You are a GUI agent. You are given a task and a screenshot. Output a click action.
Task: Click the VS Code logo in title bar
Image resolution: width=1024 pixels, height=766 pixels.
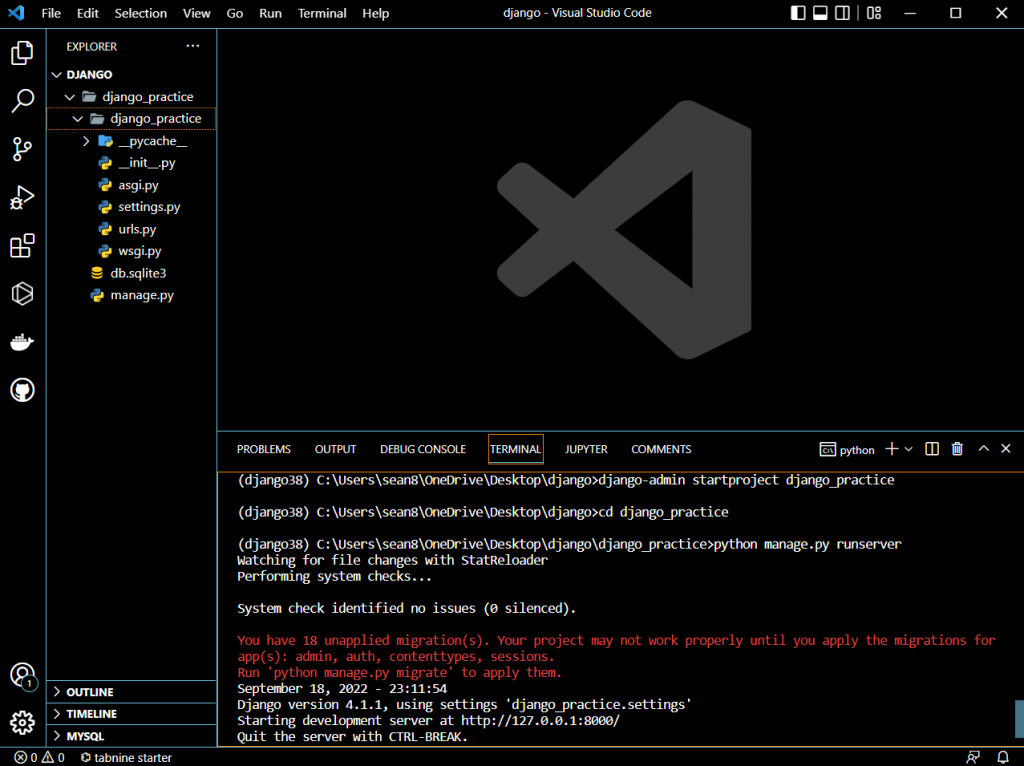[x=16, y=12]
